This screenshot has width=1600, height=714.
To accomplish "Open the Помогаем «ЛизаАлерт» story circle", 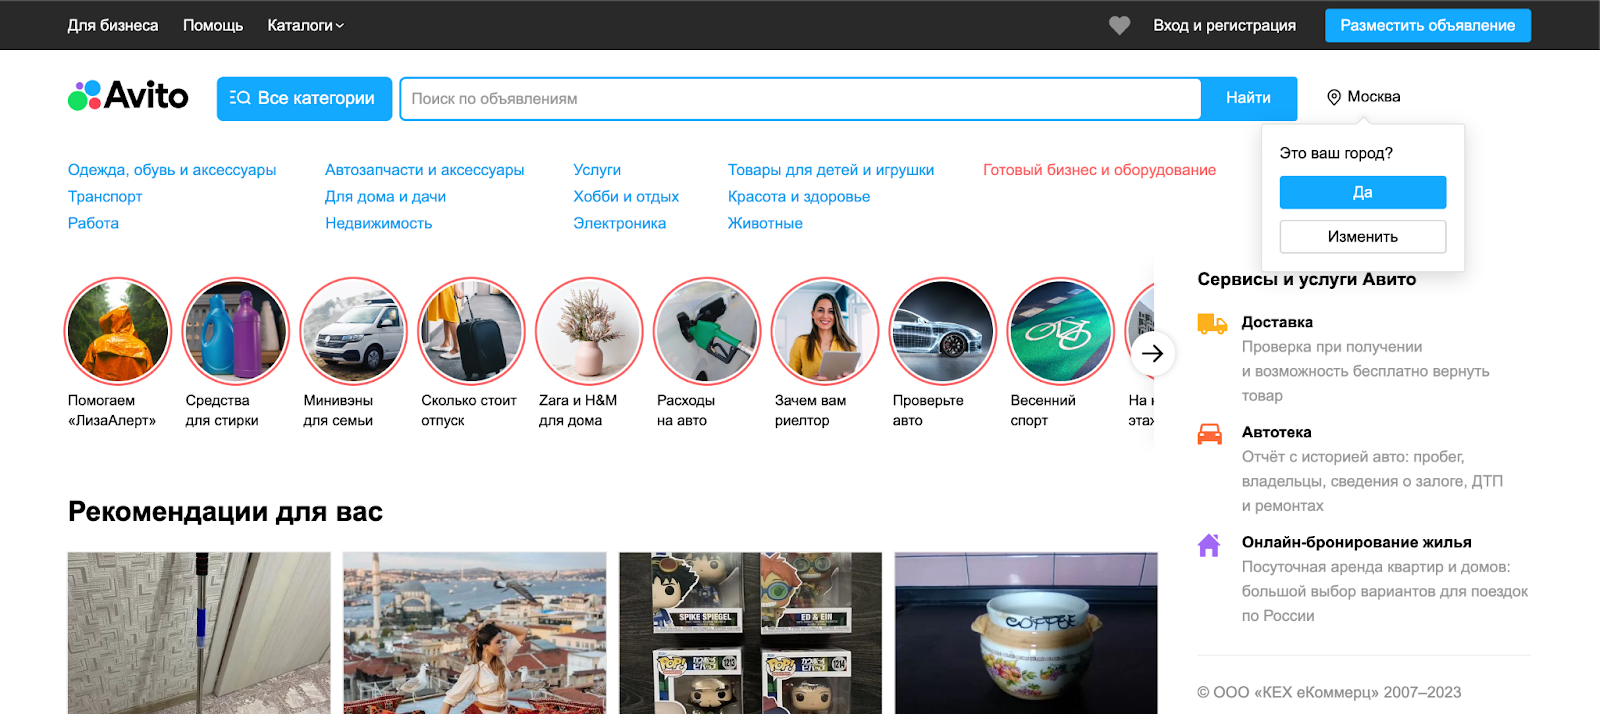I will click(x=118, y=331).
